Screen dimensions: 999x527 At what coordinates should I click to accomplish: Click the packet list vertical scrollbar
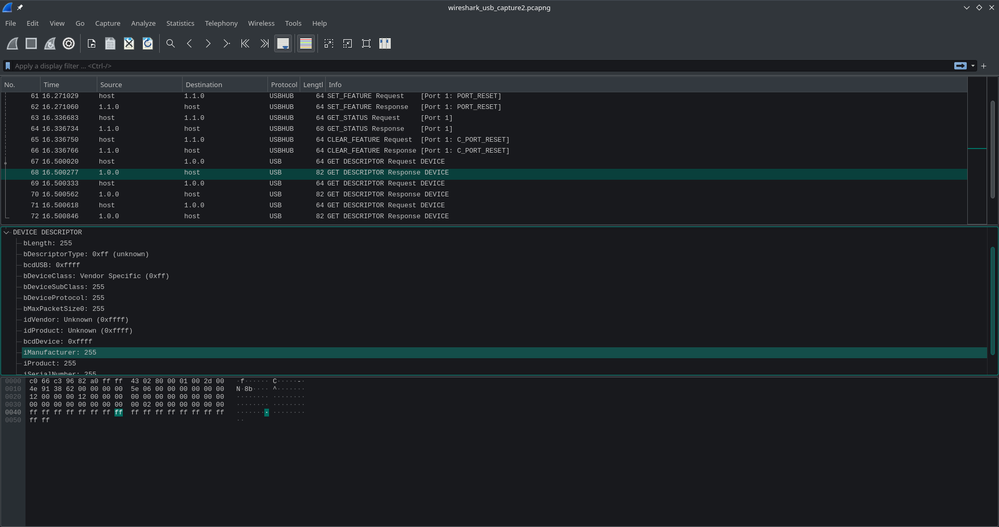pyautogui.click(x=993, y=150)
